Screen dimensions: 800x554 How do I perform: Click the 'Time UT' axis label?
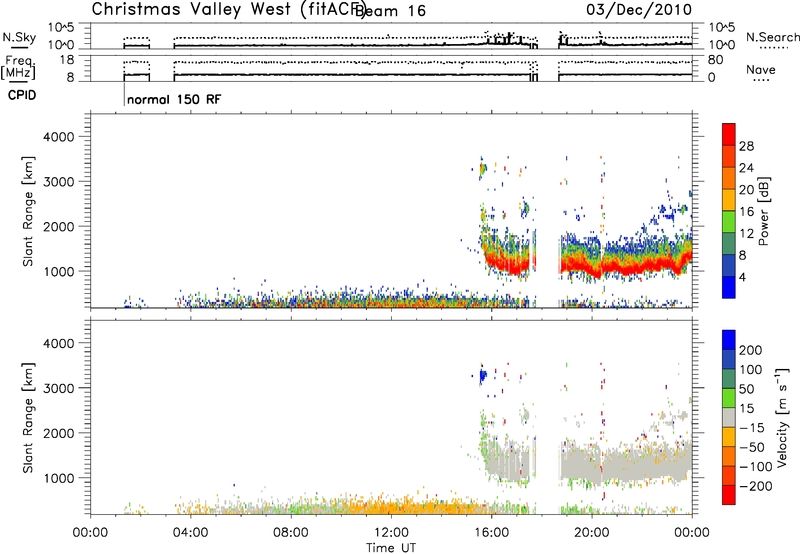391,548
